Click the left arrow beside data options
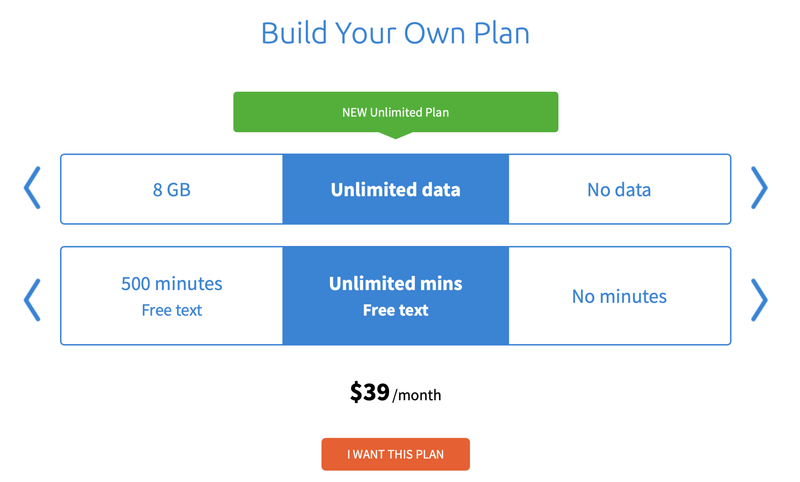Screen dimensions: 800x482 click(x=33, y=188)
